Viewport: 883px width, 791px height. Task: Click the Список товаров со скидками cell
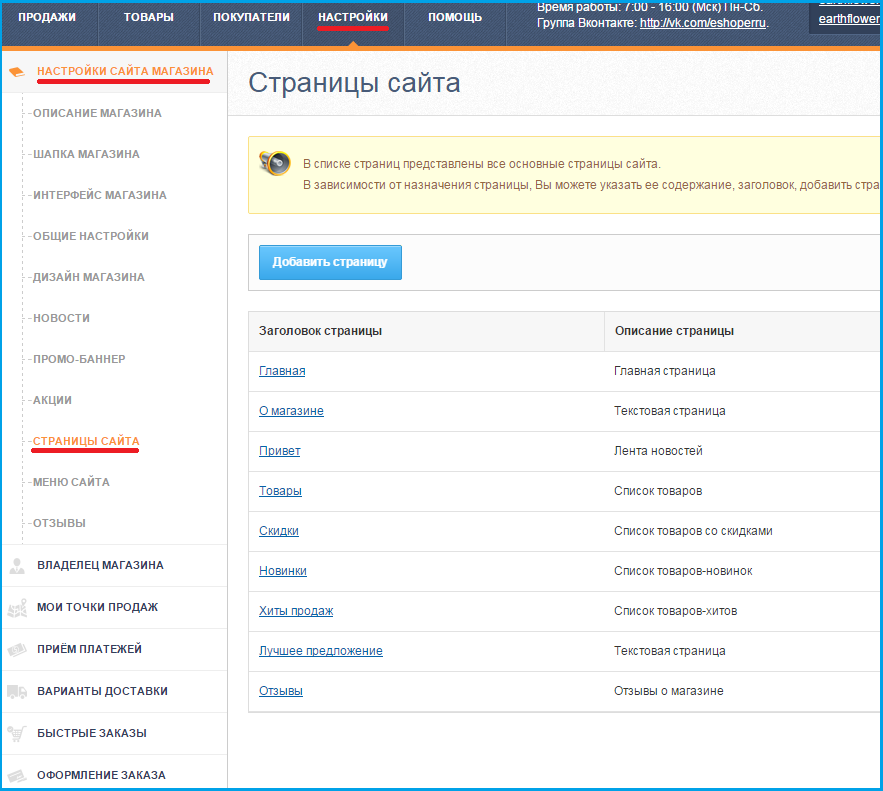[693, 531]
